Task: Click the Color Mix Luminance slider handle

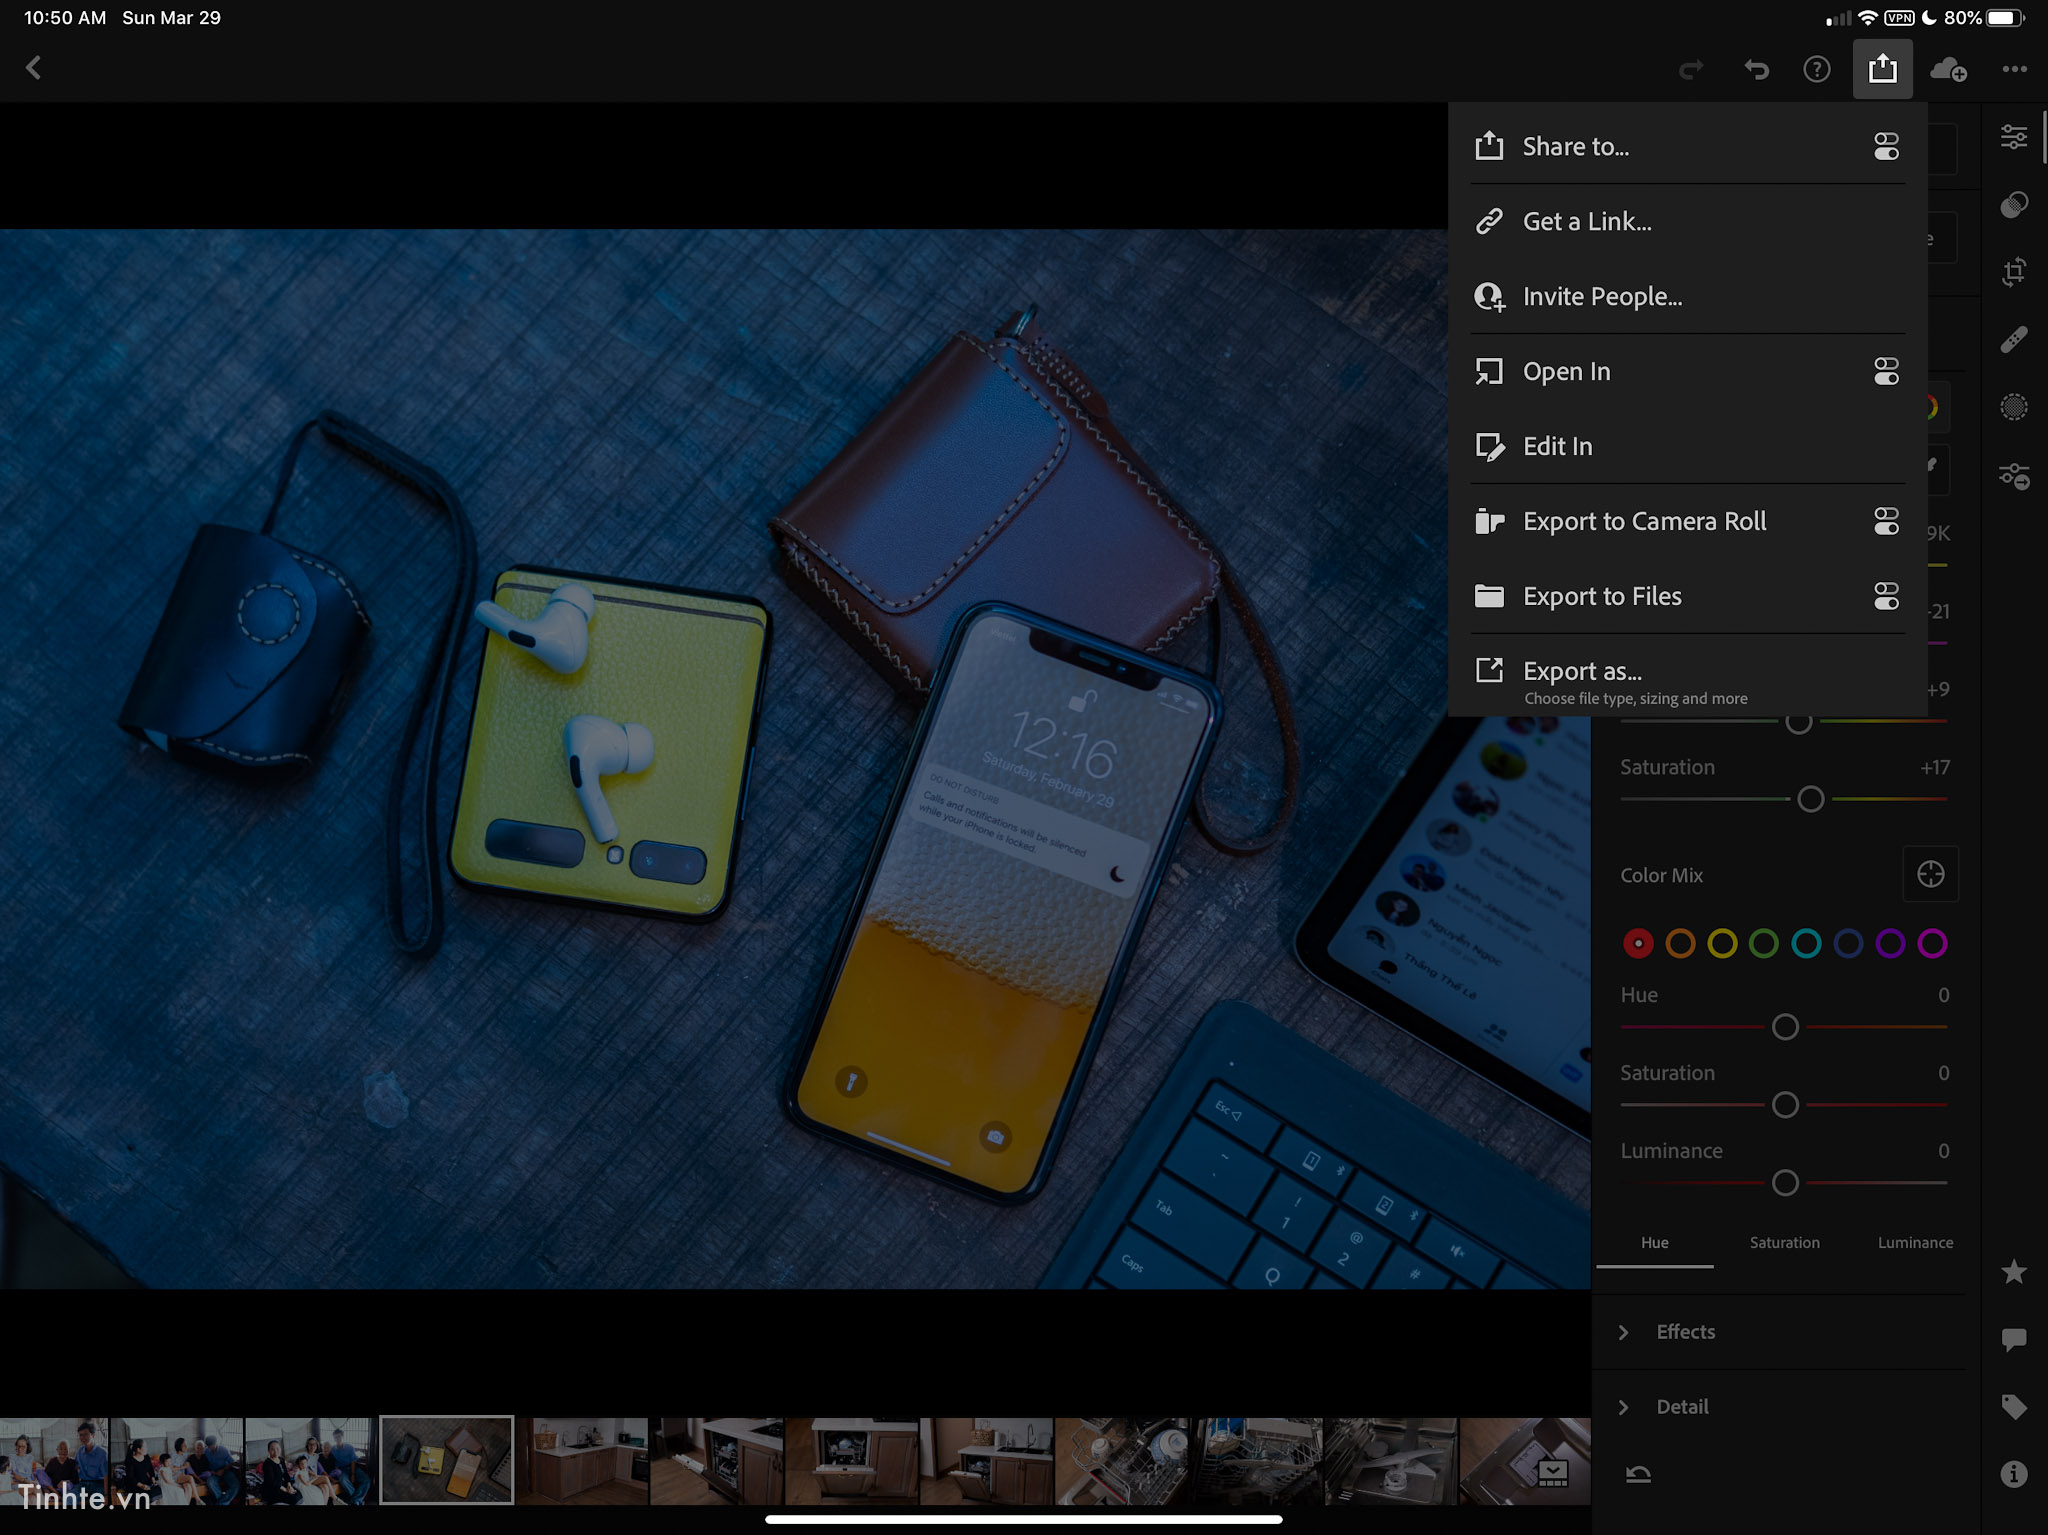Action: [x=1785, y=1183]
